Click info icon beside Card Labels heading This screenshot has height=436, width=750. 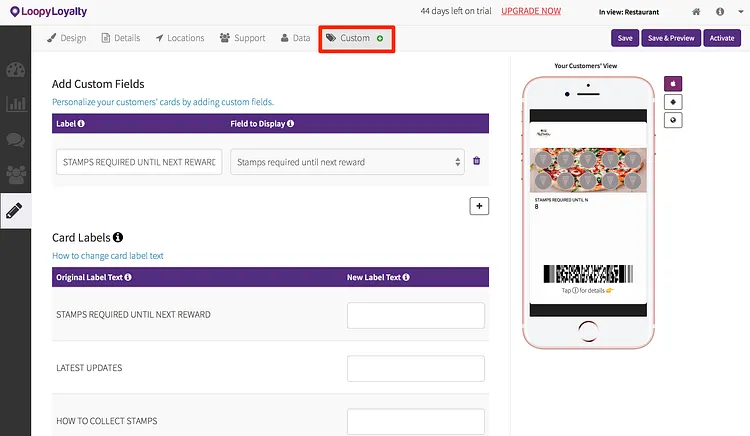[x=118, y=237]
